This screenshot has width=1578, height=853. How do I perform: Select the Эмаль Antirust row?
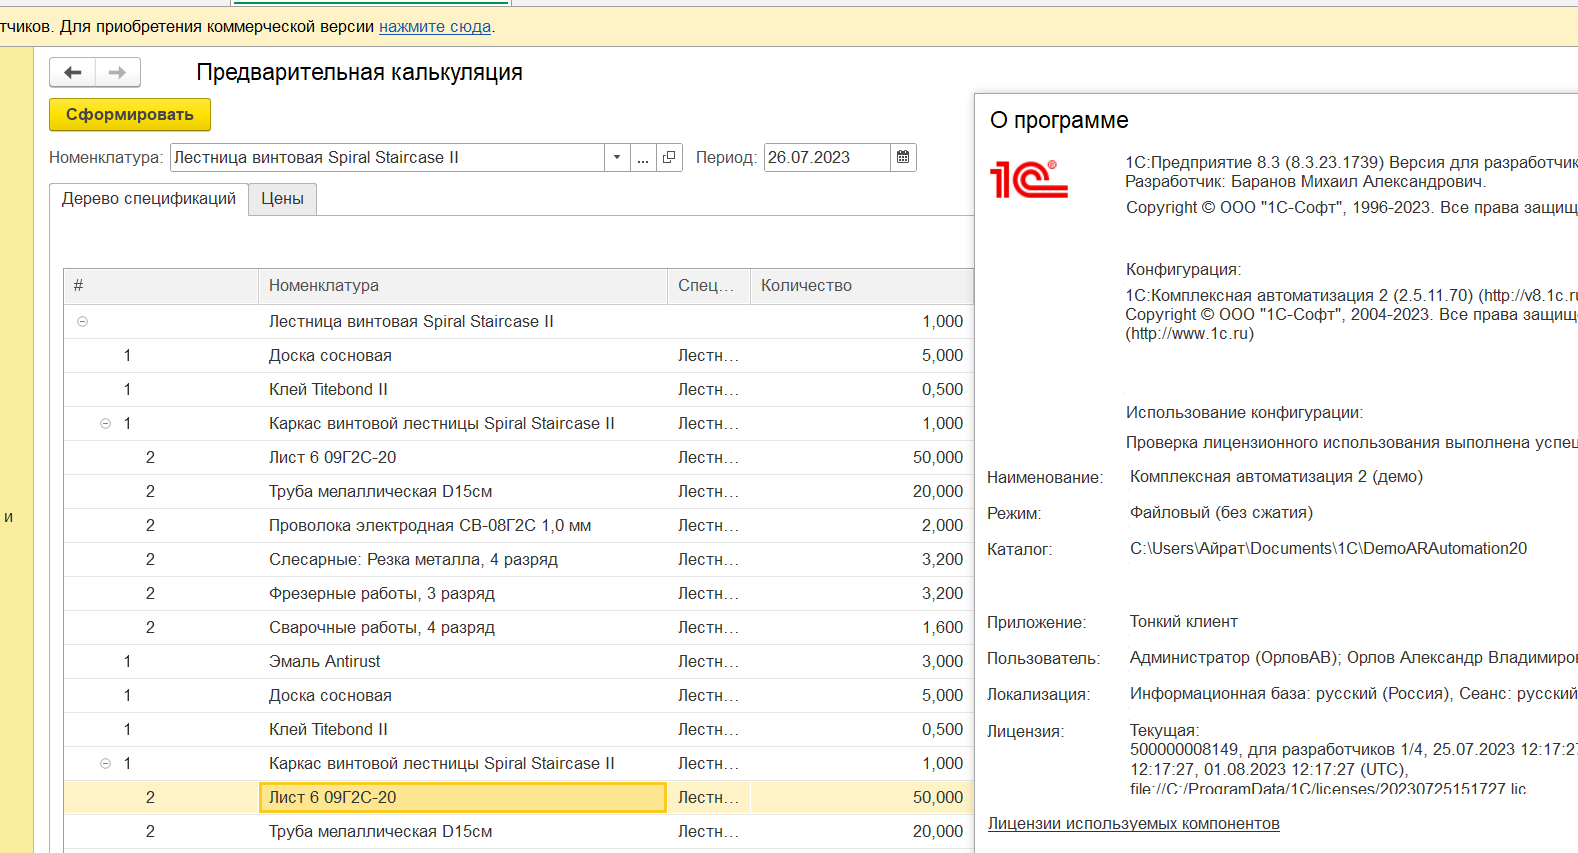(518, 661)
